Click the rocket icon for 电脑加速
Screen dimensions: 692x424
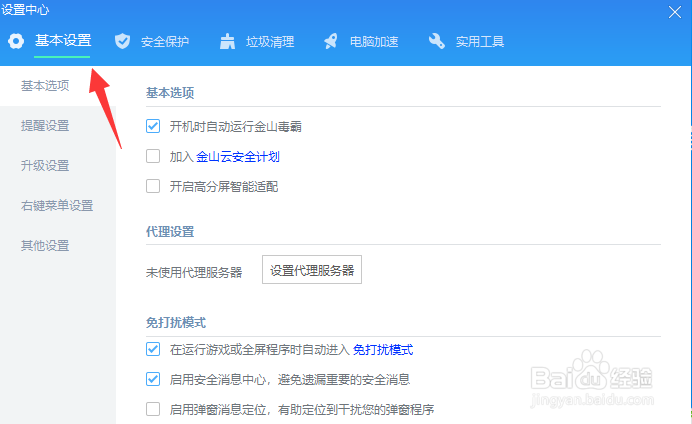point(331,41)
